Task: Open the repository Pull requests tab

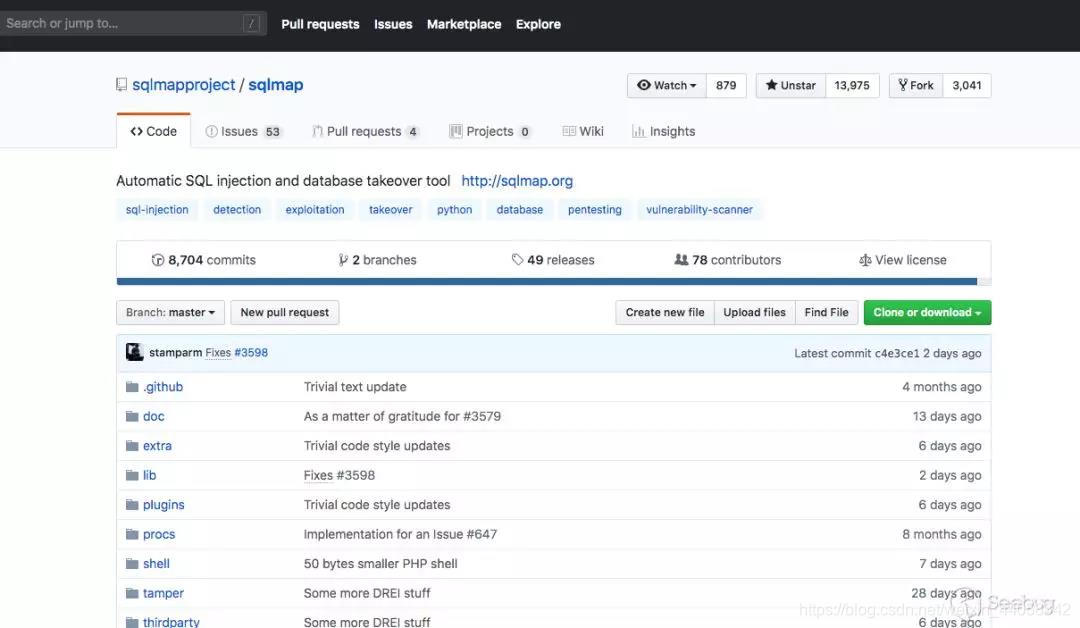Action: 365,132
